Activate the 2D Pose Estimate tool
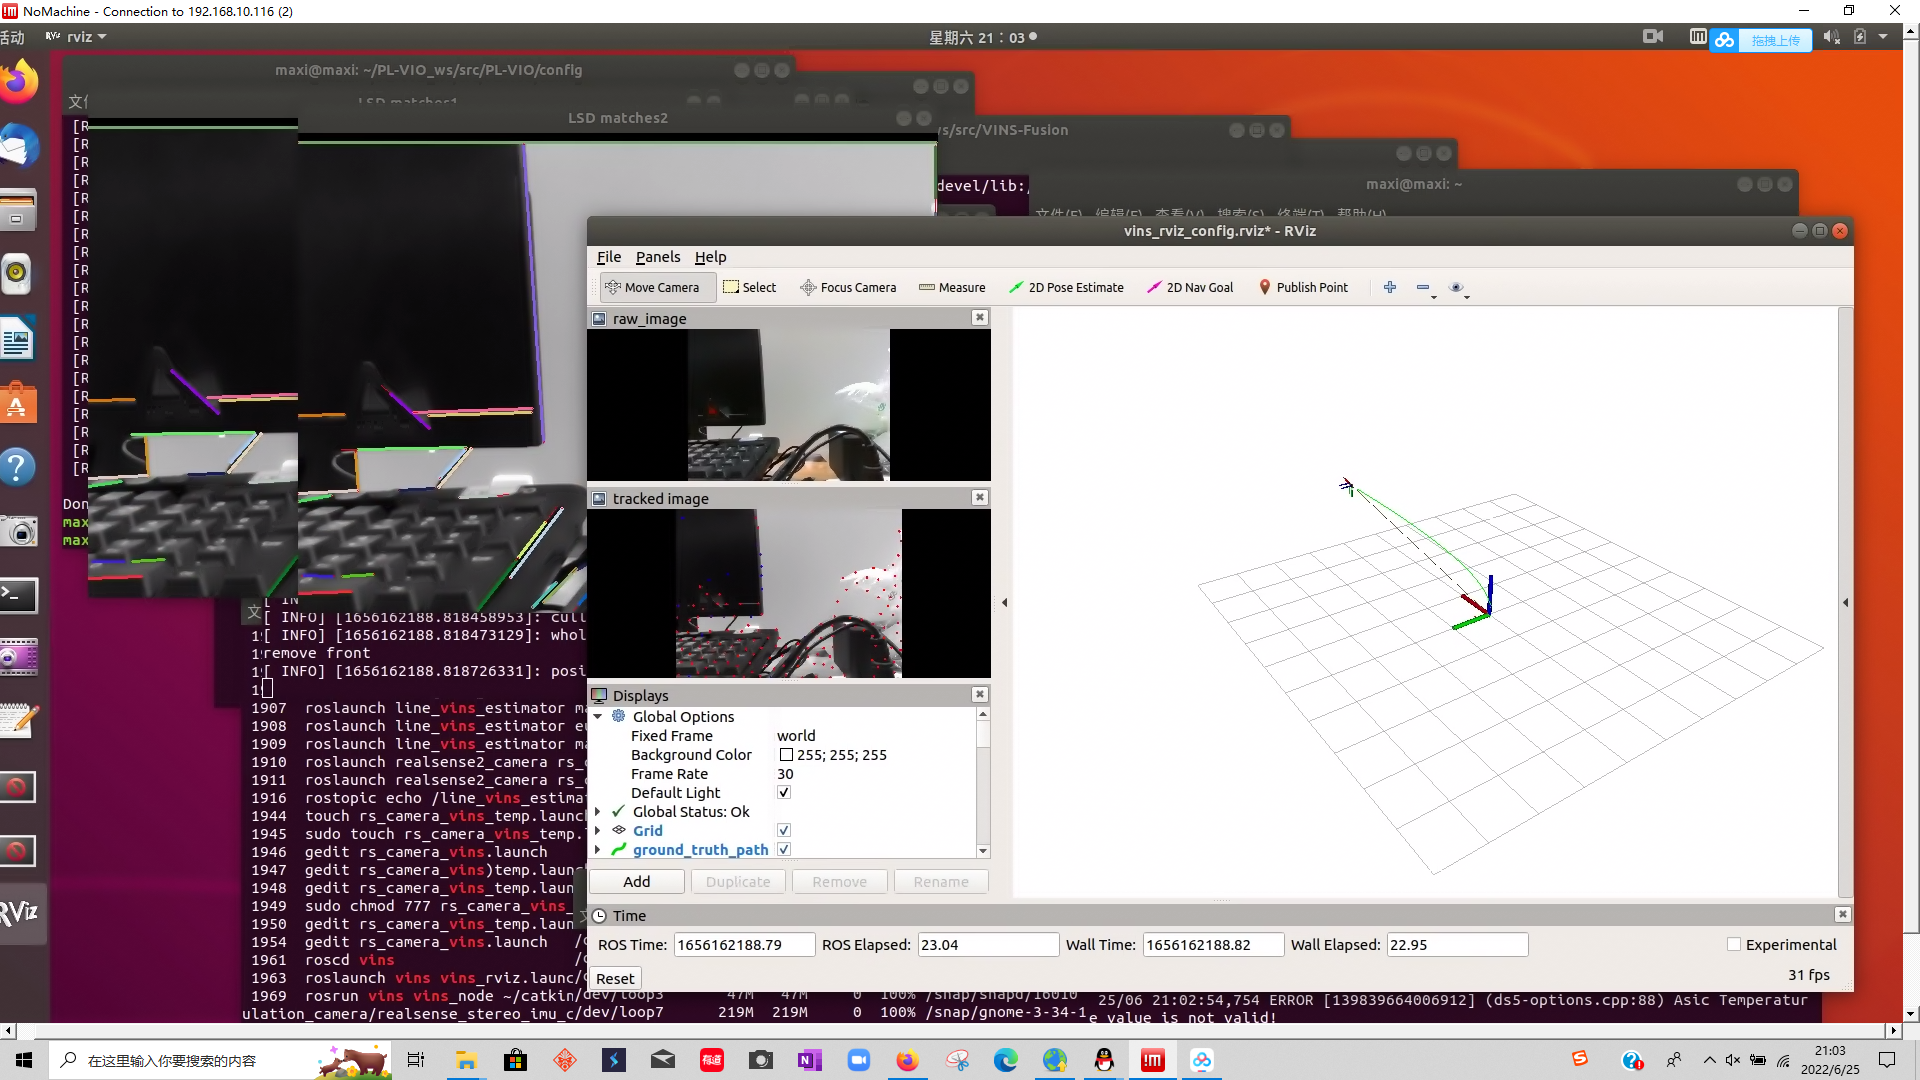The width and height of the screenshot is (1920, 1080). click(1066, 287)
